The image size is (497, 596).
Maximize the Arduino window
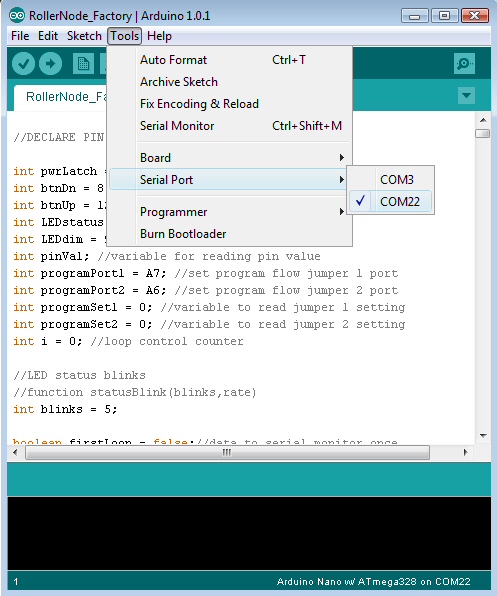coord(444,16)
